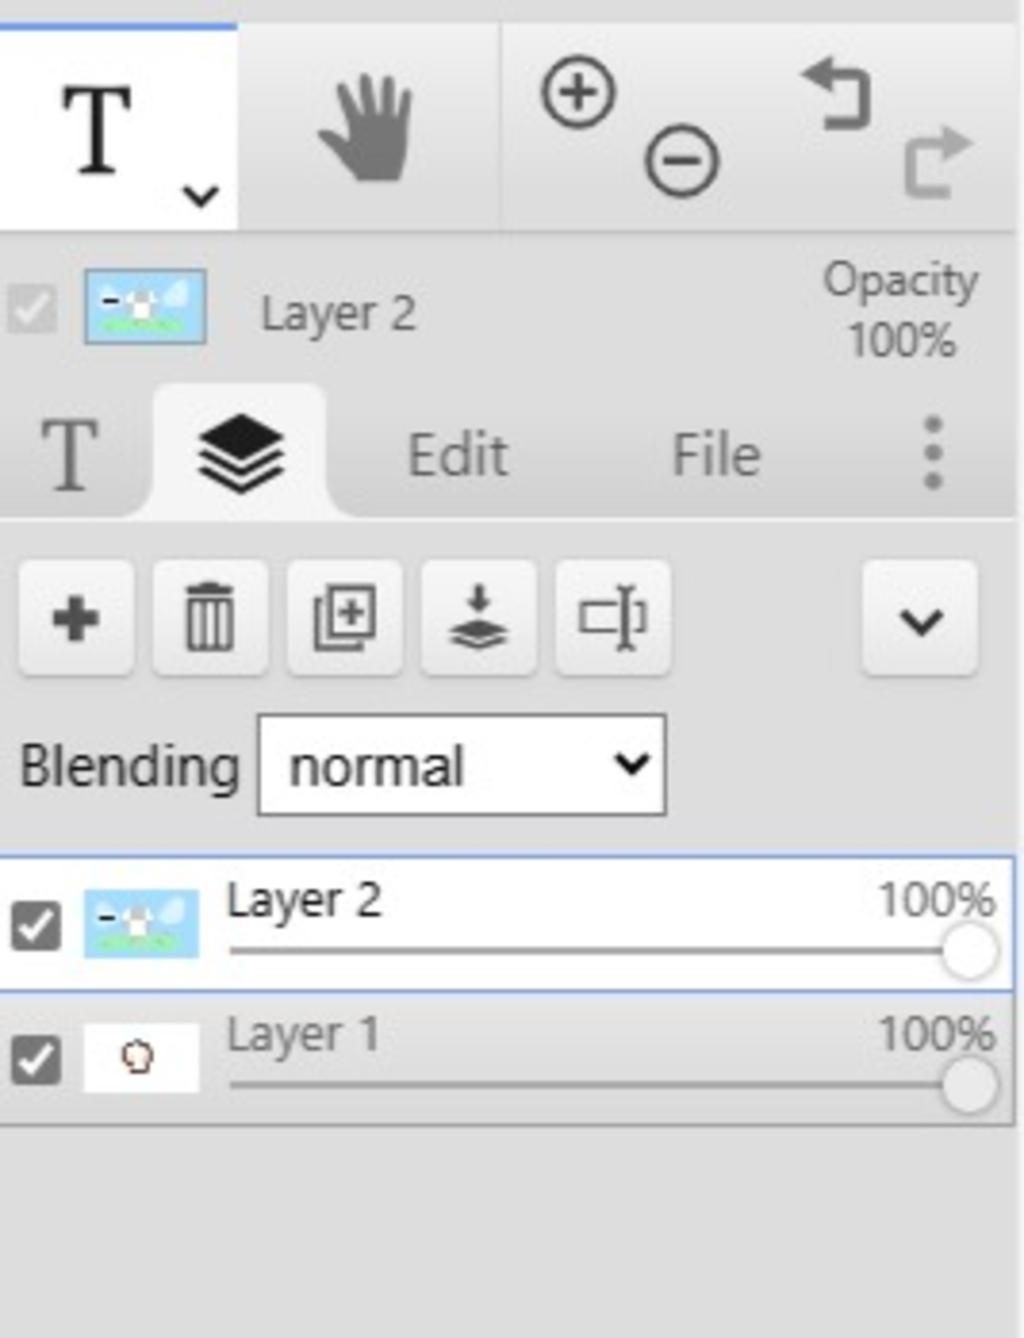The image size is (1024, 1338).
Task: Switch to the Edit tab
Action: [x=458, y=456]
